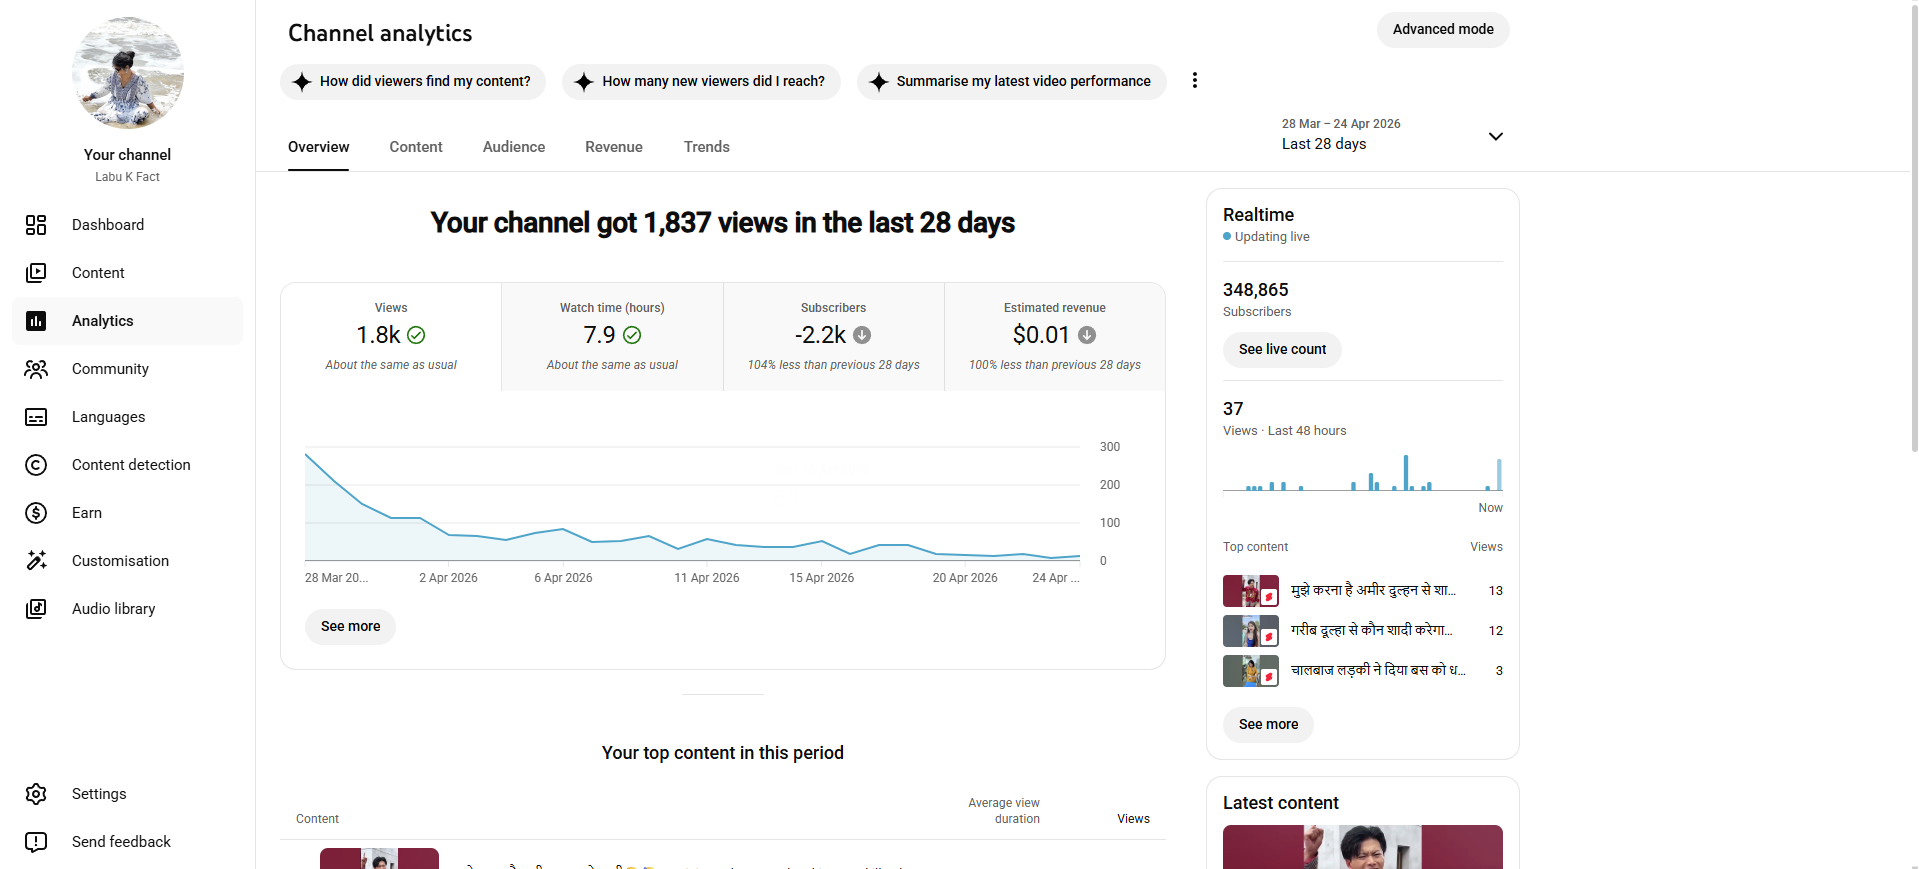Open the Content detection copyright icon

(x=36, y=465)
